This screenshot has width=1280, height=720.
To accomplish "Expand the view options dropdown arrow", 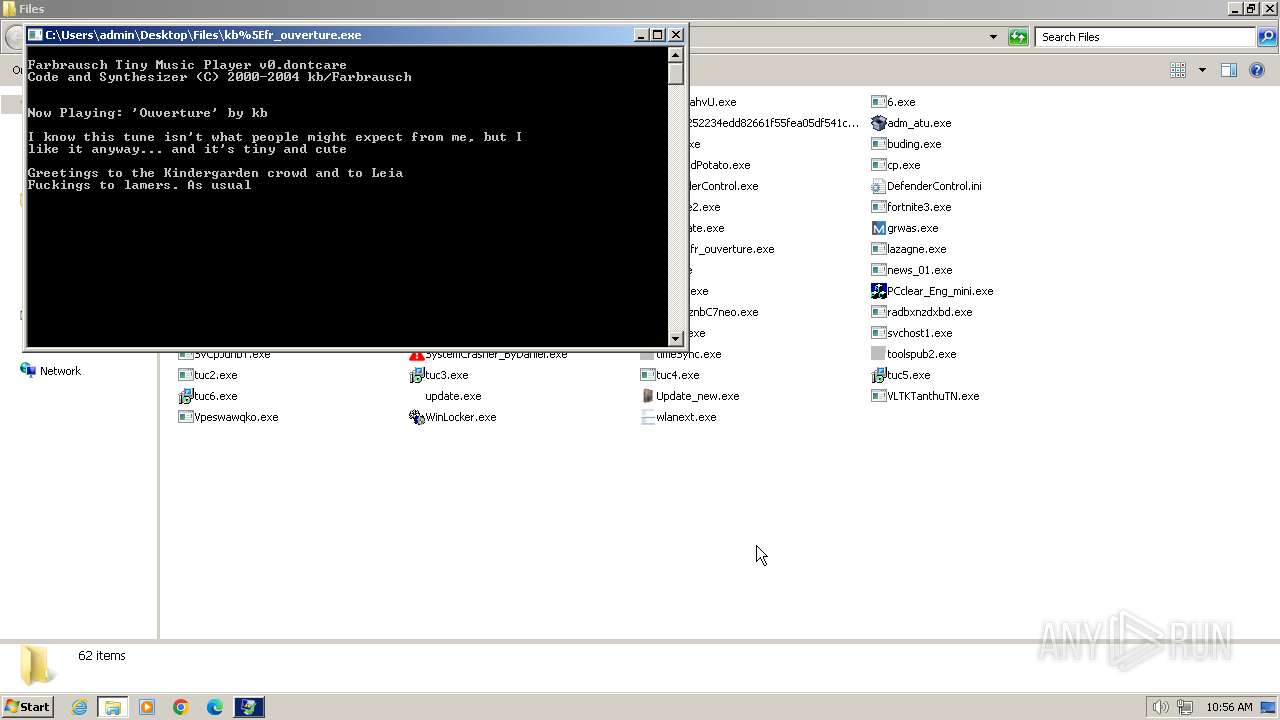I will tap(1202, 70).
